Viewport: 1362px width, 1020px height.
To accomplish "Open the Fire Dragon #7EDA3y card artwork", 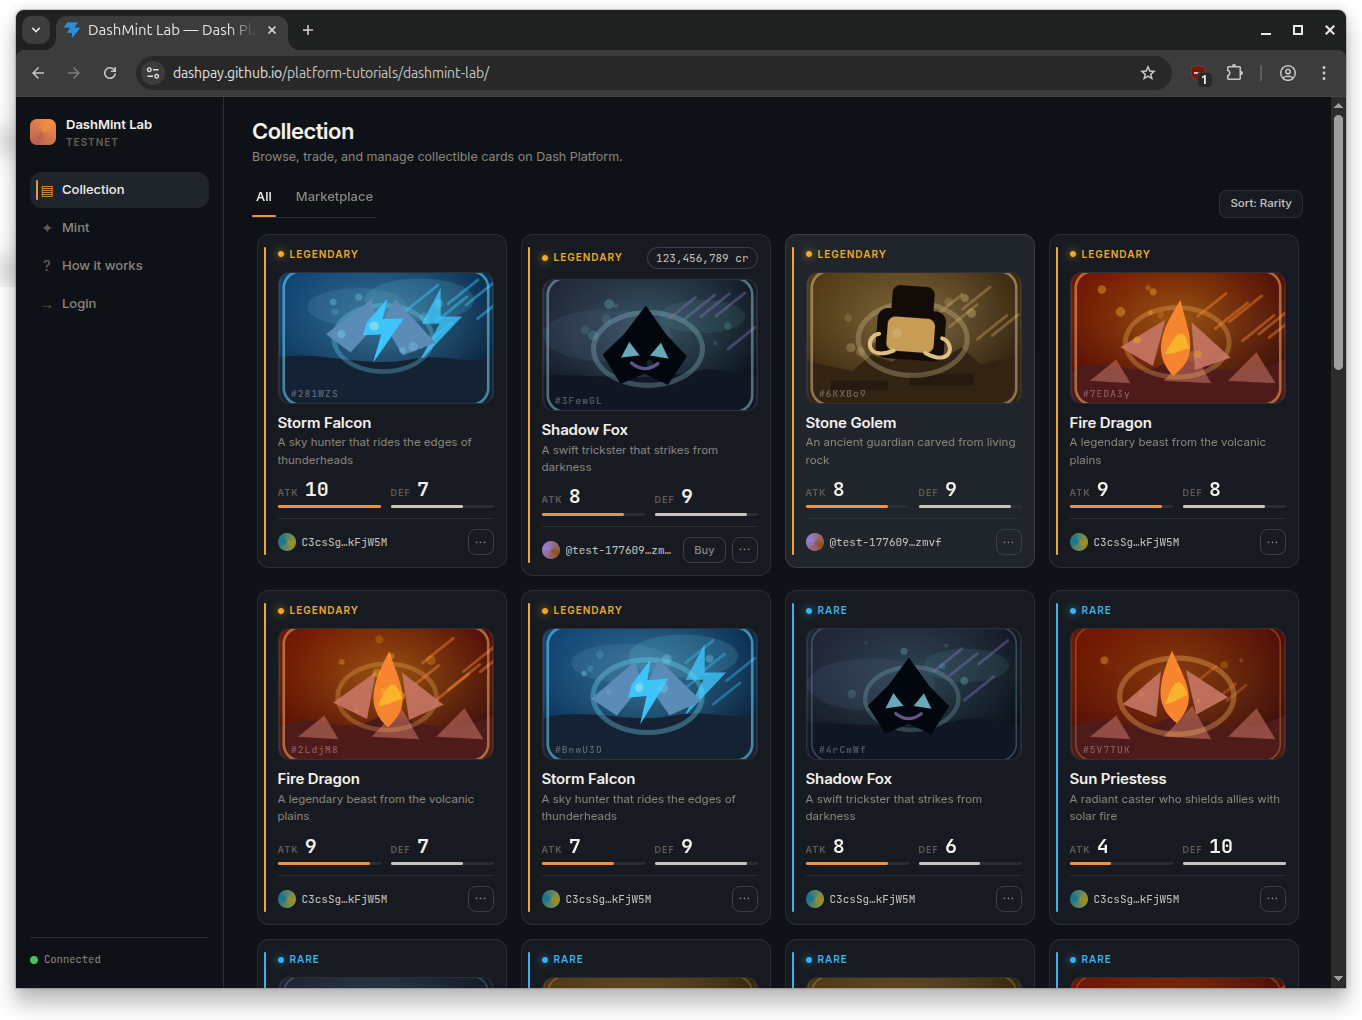I will point(1178,338).
